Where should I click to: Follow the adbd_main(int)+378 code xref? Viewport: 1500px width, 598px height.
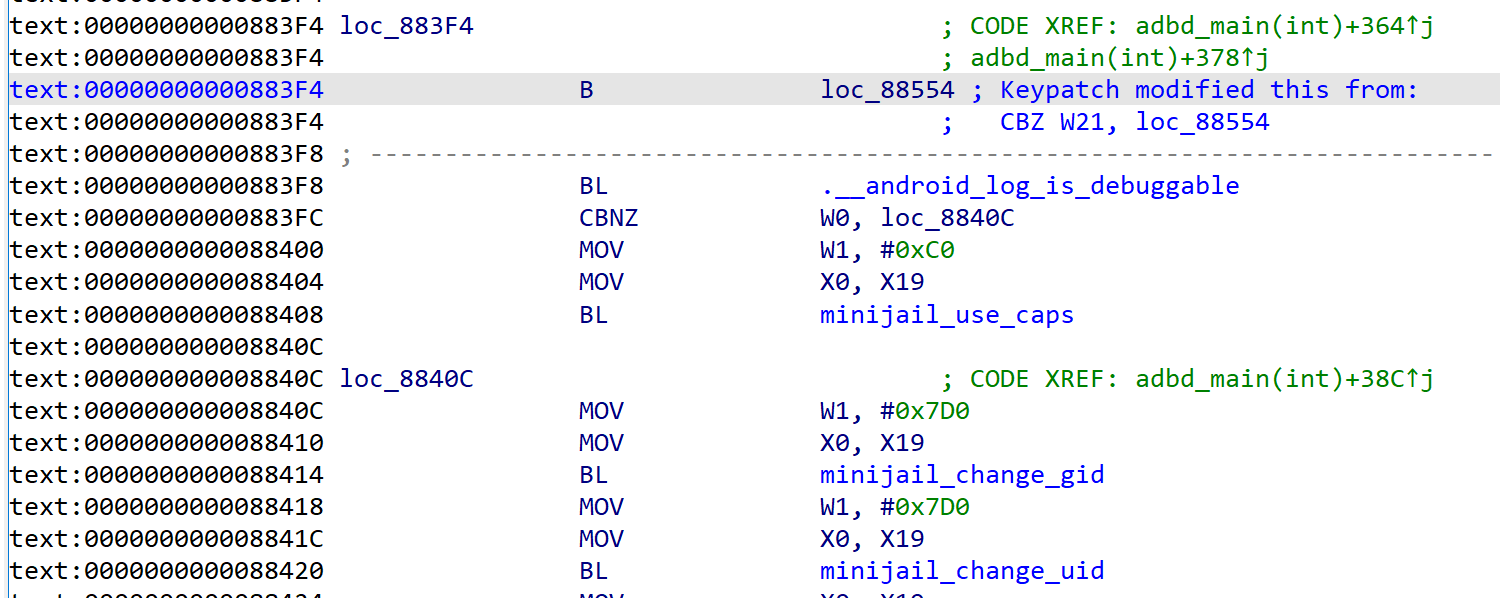click(1120, 59)
